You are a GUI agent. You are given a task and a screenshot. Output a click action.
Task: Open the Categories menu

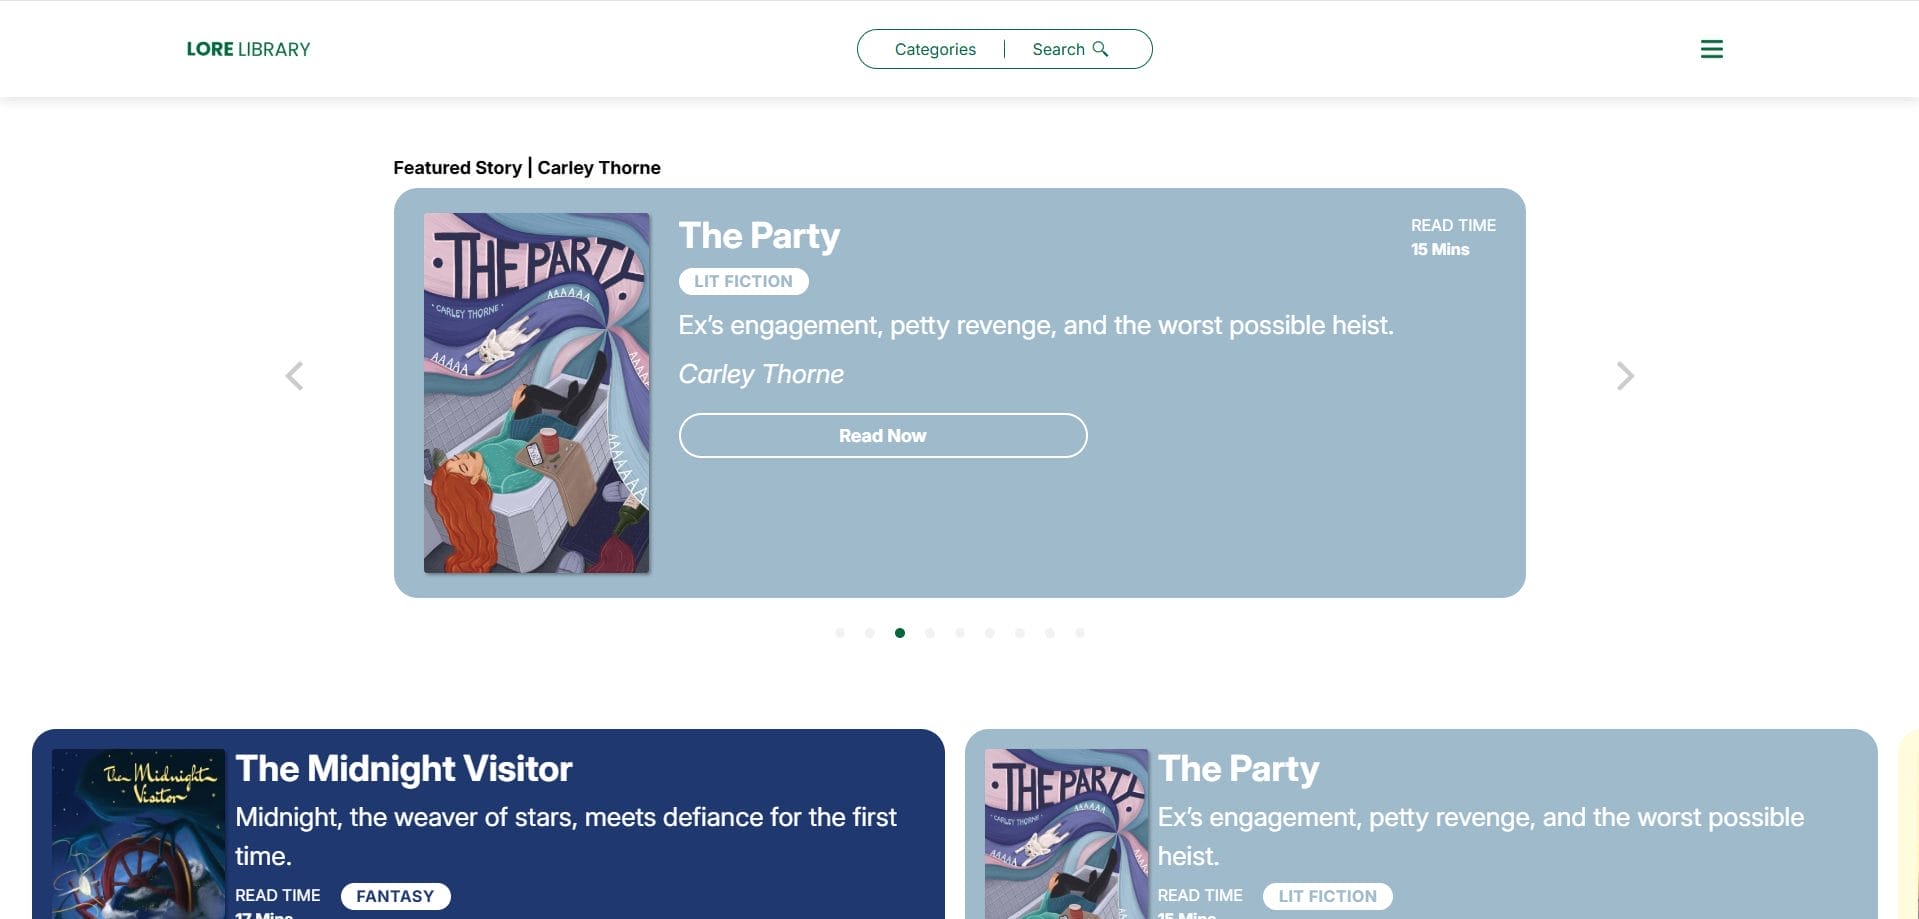click(935, 49)
